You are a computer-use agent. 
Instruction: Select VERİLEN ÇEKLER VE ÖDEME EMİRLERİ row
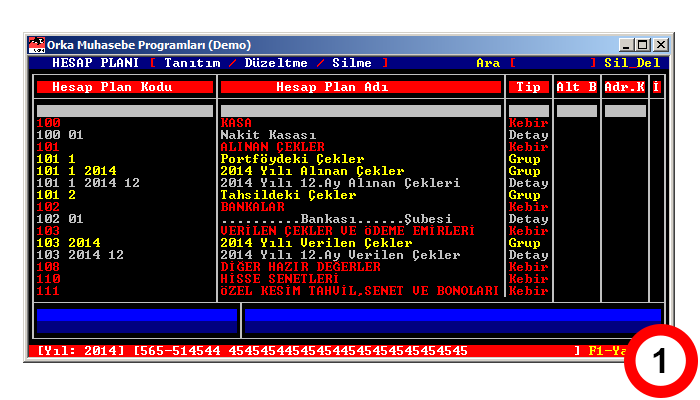(348, 231)
